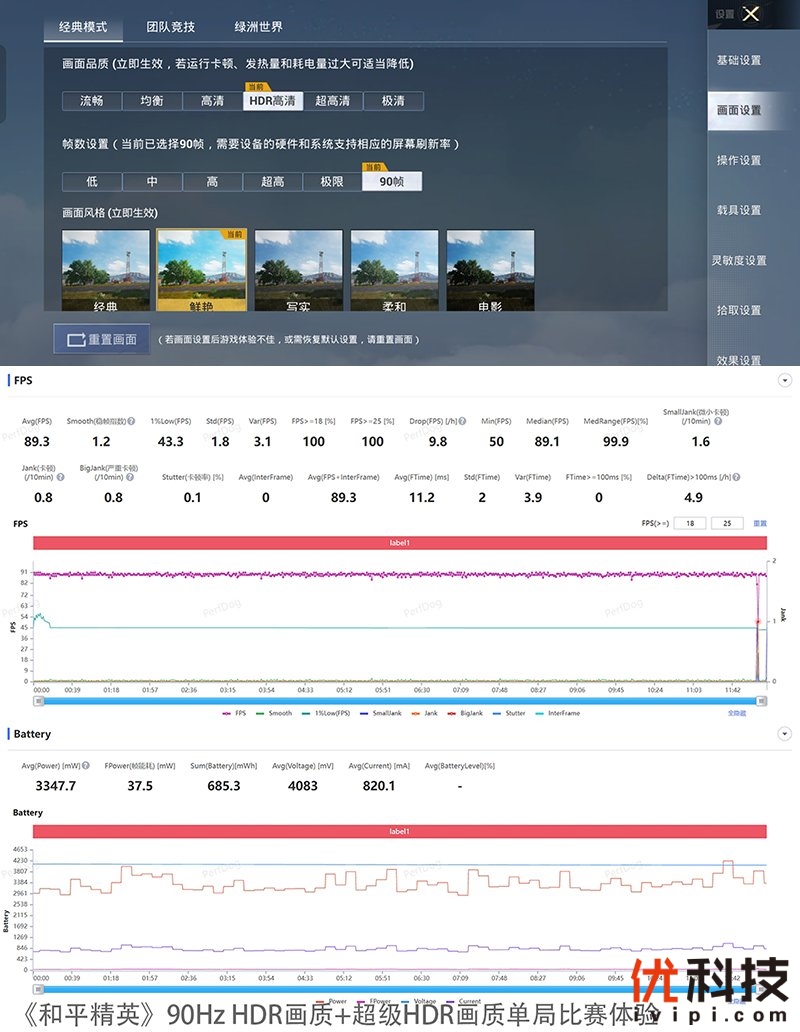
Task: Collapse the FPS section chevron
Action: [784, 381]
